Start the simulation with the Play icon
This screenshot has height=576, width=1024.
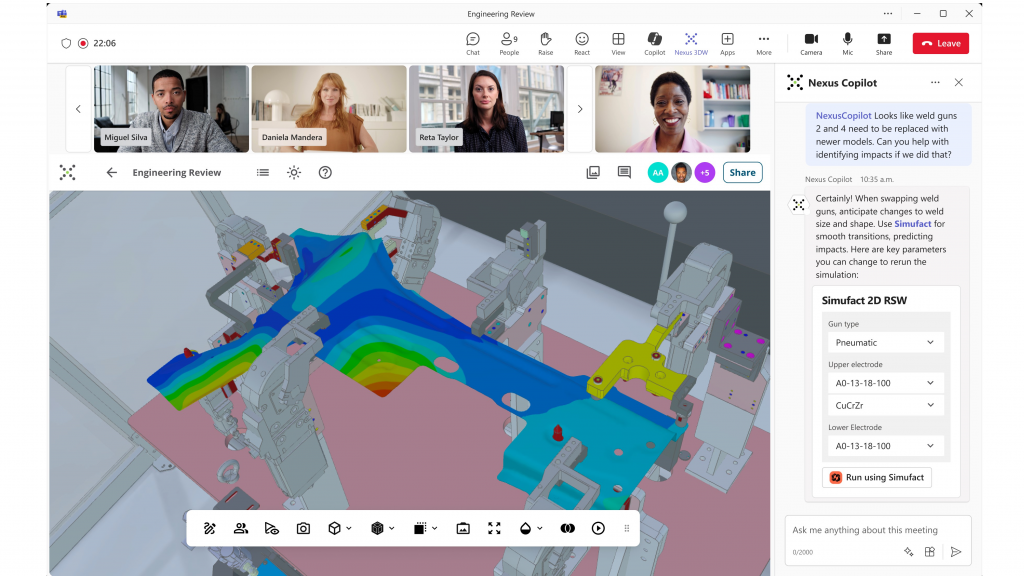tap(598, 528)
